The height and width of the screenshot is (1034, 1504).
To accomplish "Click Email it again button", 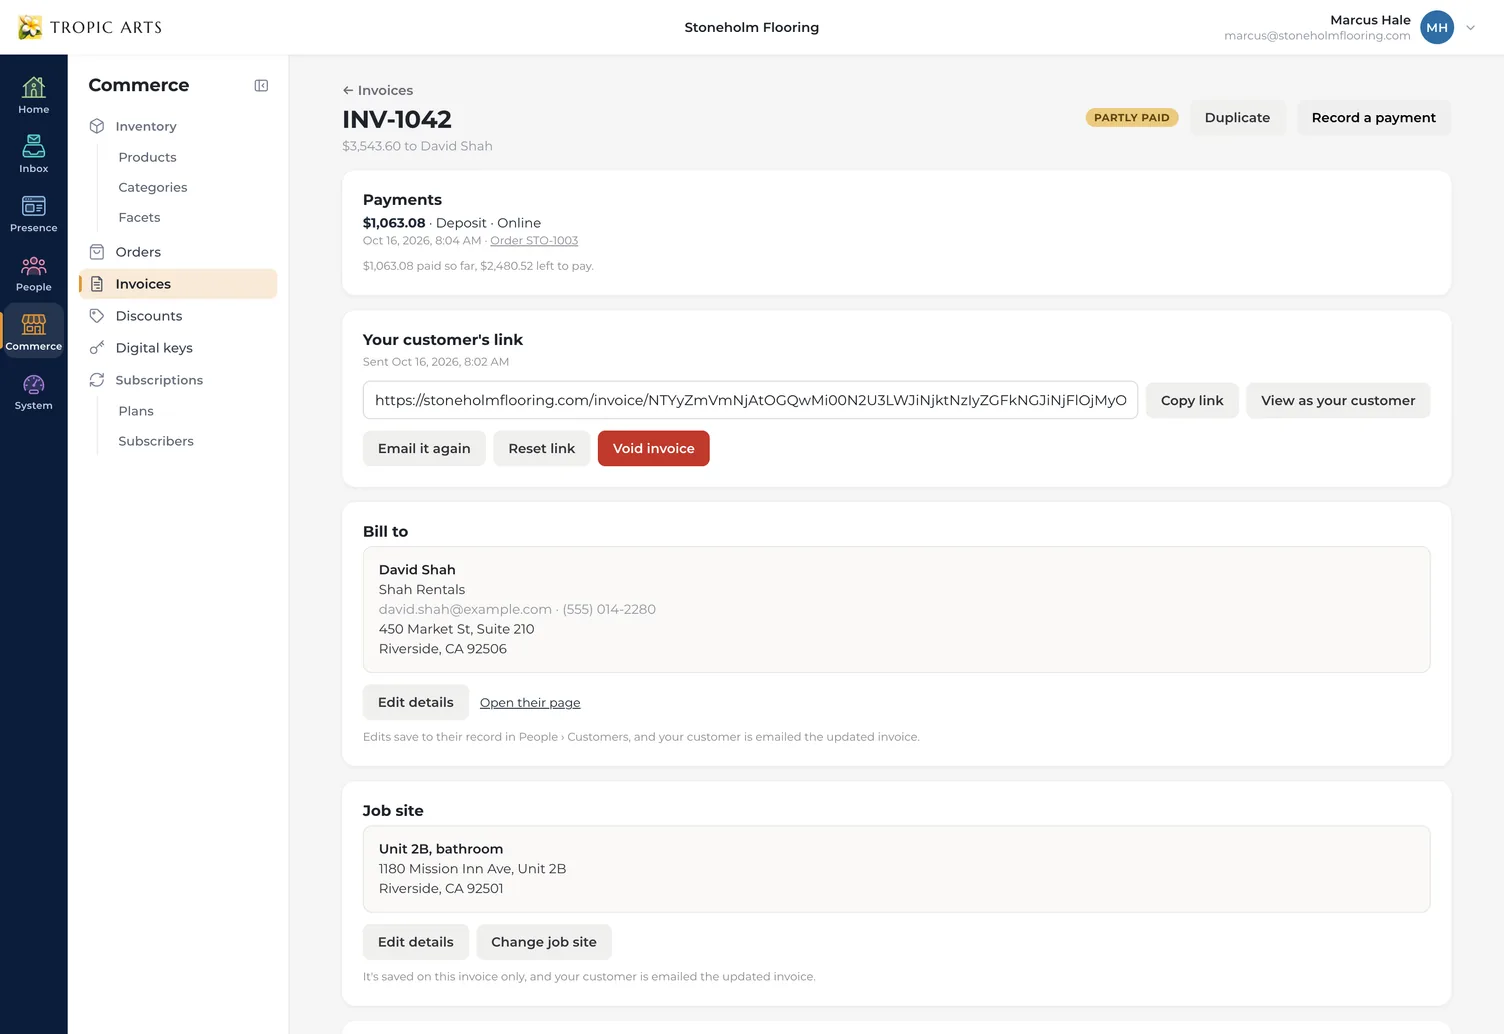I will [x=424, y=448].
